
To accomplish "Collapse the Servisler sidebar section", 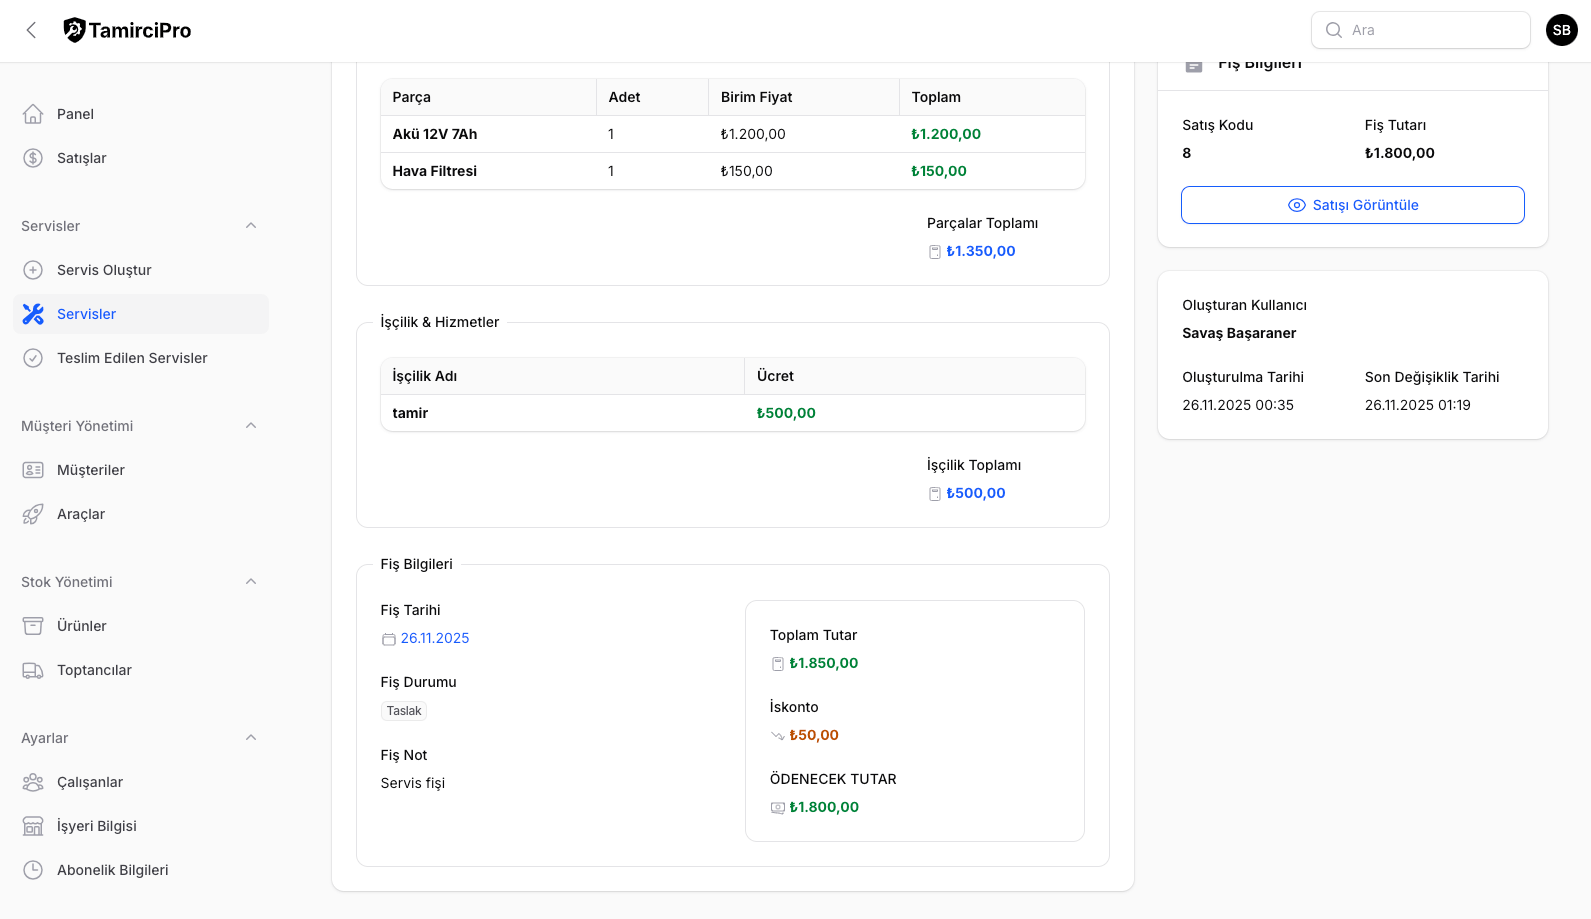I will coord(251,226).
